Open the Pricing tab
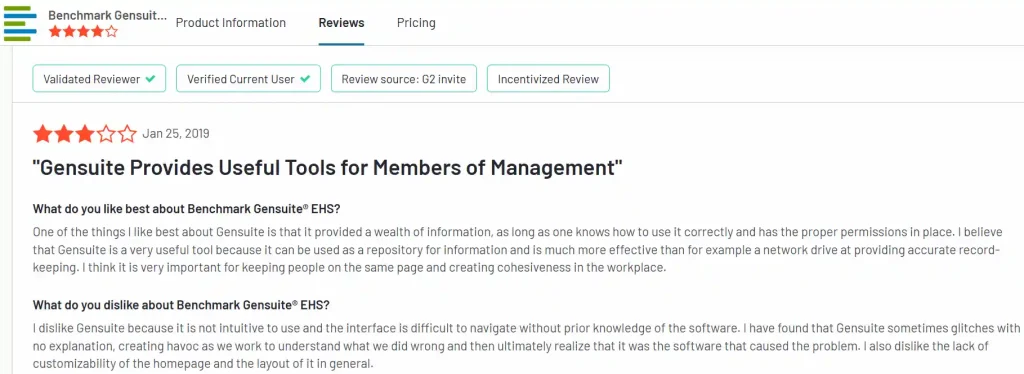 coord(416,23)
